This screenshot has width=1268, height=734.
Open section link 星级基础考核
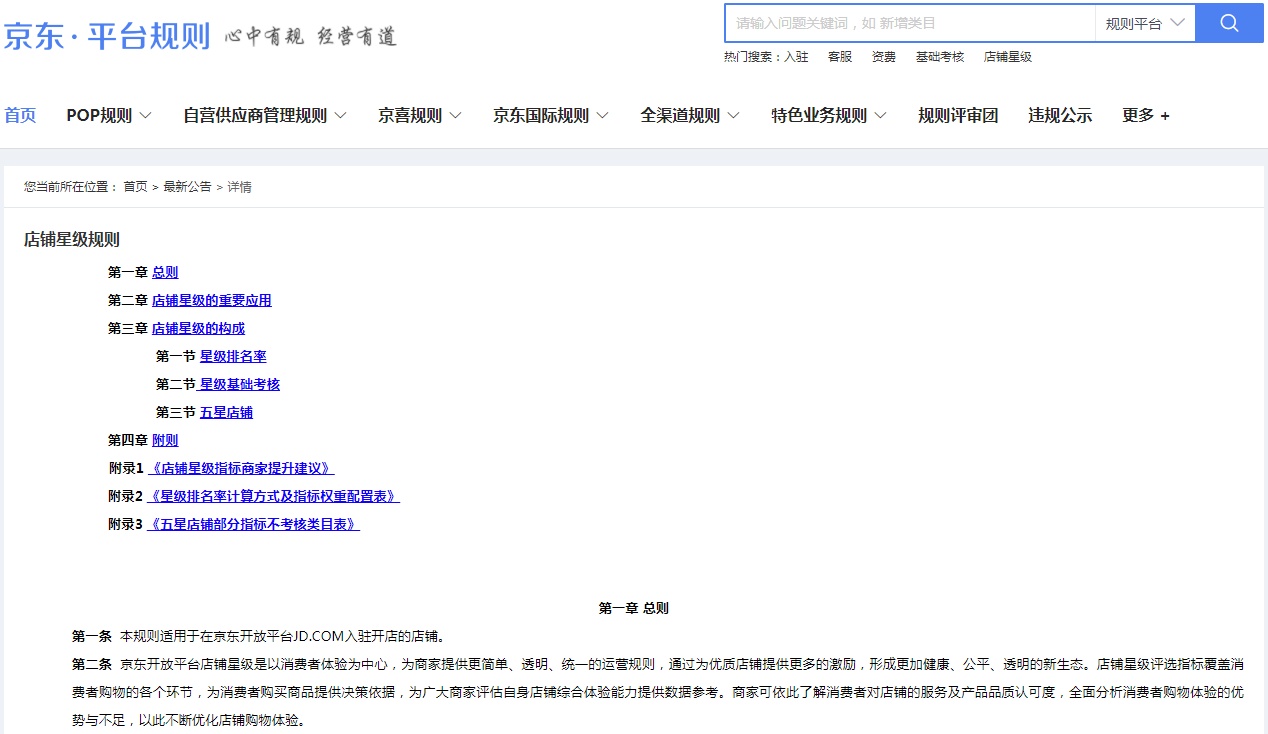[240, 384]
